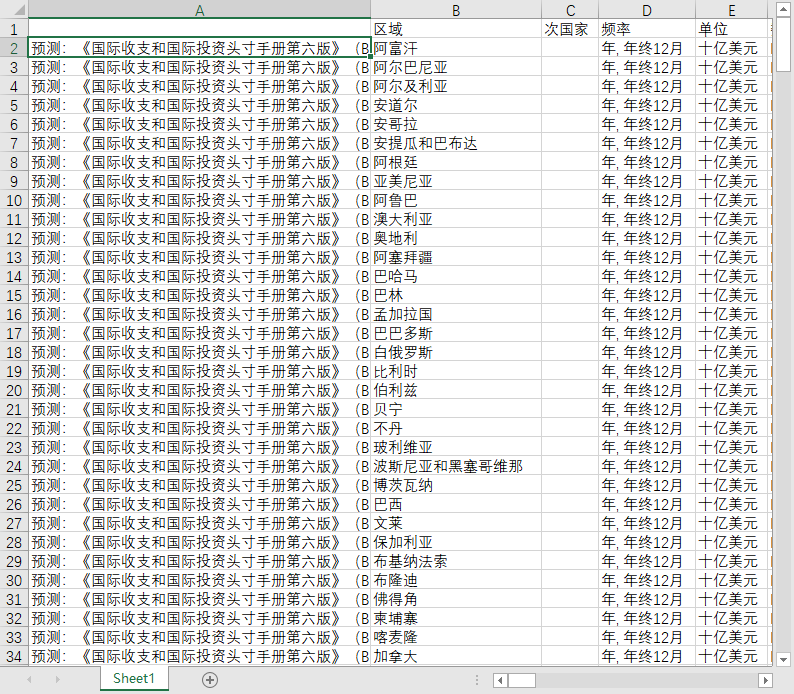Select column B header
Viewport: 794px width, 694px height.
[456, 10]
